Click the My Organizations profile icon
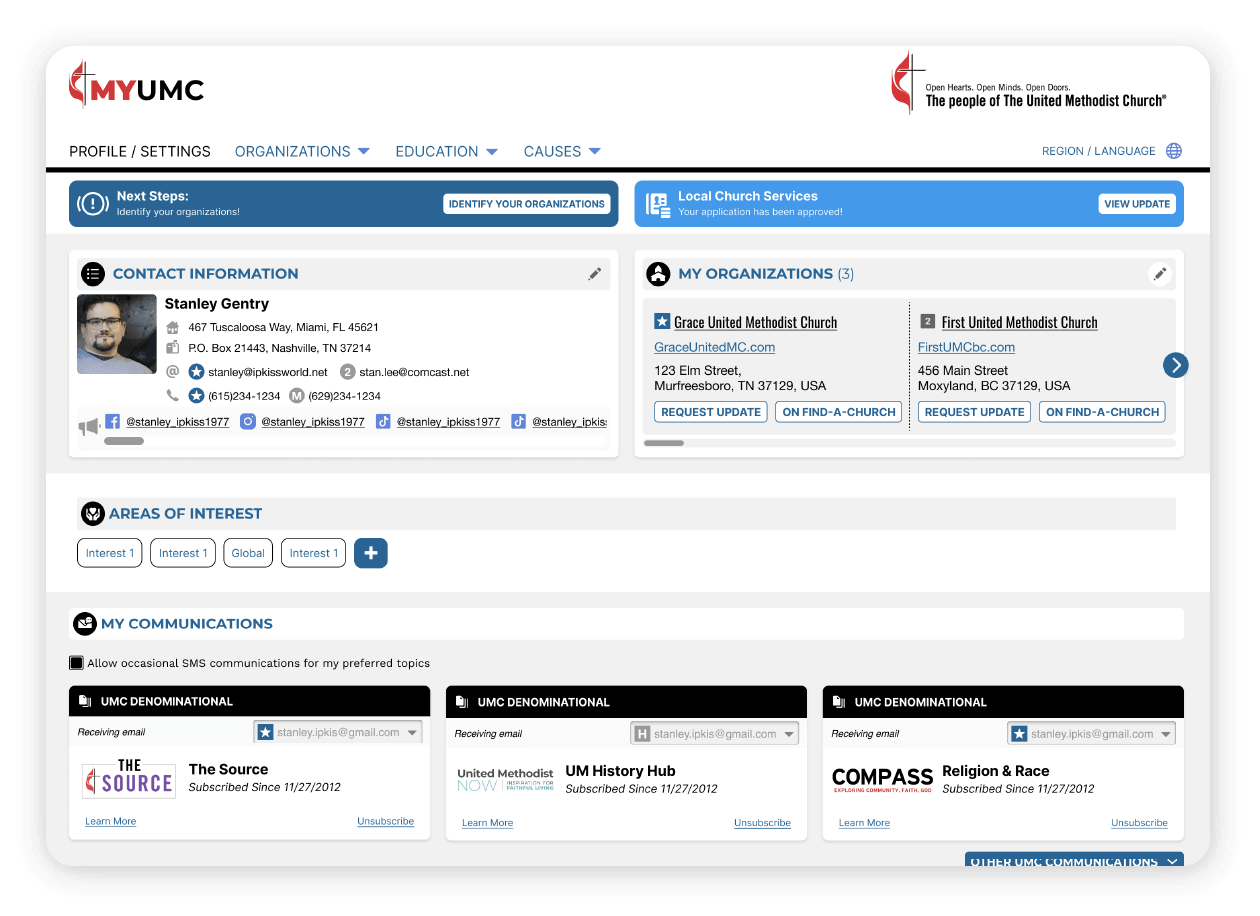Screen dimensions: 1260x916 (x=658, y=273)
